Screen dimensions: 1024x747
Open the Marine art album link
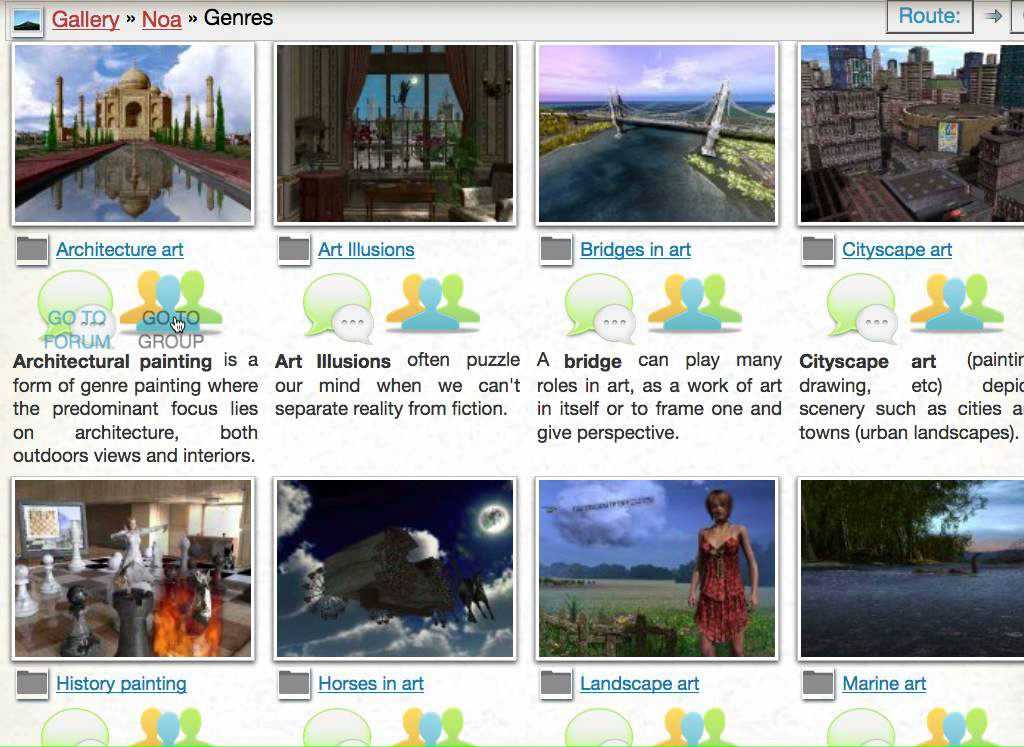(884, 684)
